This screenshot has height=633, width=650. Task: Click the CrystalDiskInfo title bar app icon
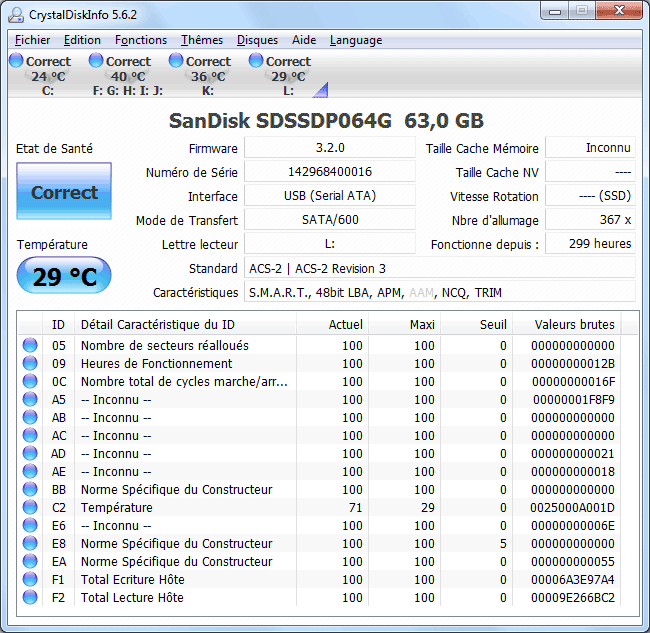point(16,15)
